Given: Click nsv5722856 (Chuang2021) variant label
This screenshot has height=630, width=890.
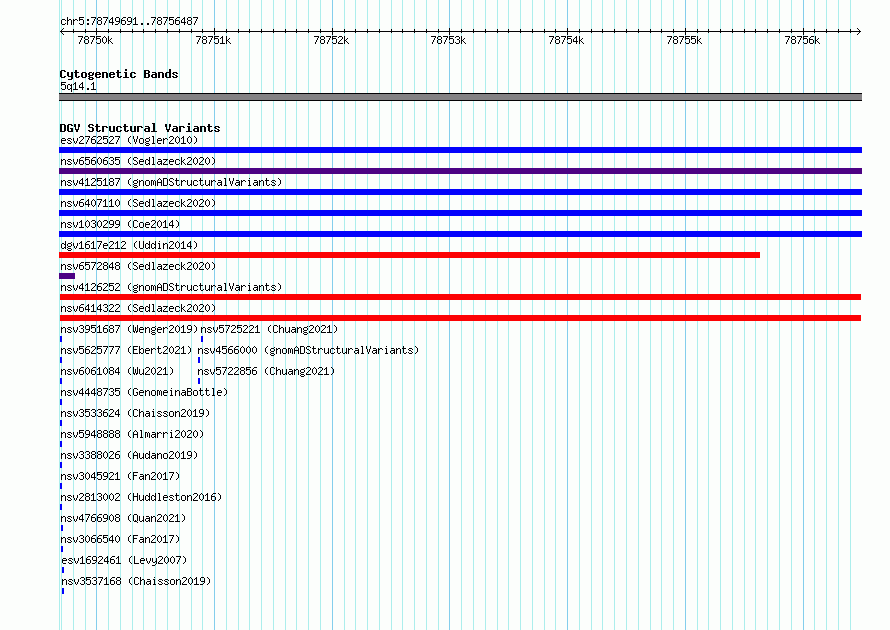Looking at the screenshot, I should (266, 371).
